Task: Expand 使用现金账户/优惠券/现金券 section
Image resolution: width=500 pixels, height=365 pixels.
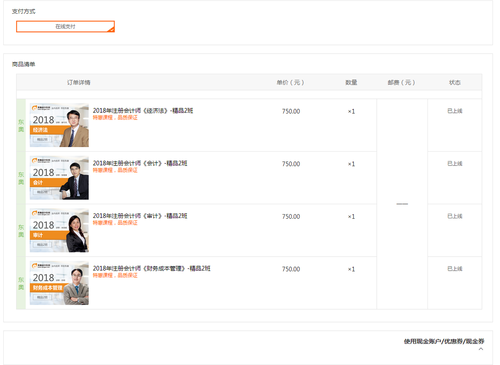Action: (444, 341)
